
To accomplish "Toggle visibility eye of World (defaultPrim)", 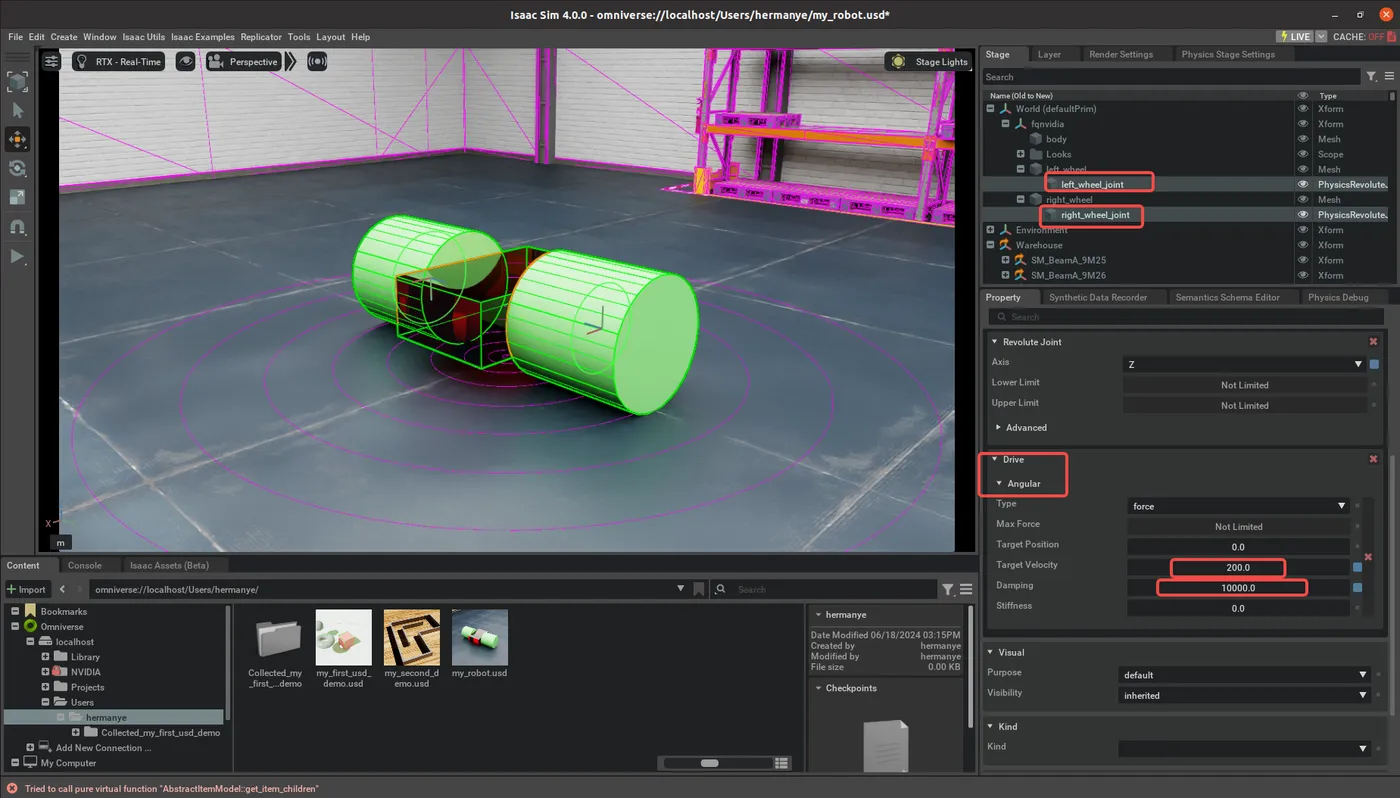I will pos(1302,109).
